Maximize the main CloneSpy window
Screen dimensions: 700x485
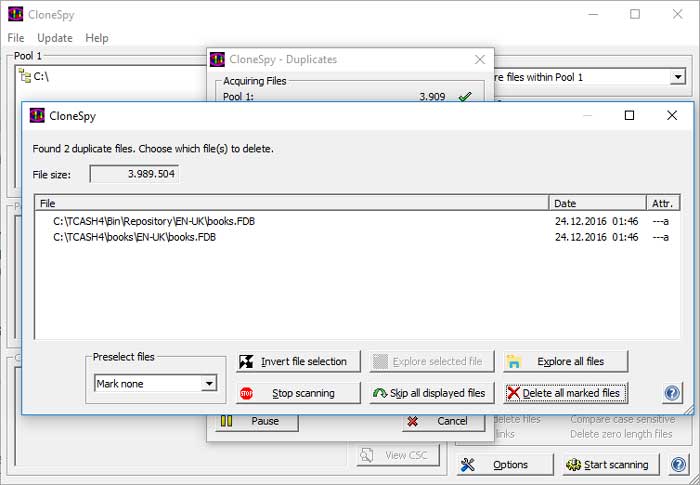(x=635, y=14)
